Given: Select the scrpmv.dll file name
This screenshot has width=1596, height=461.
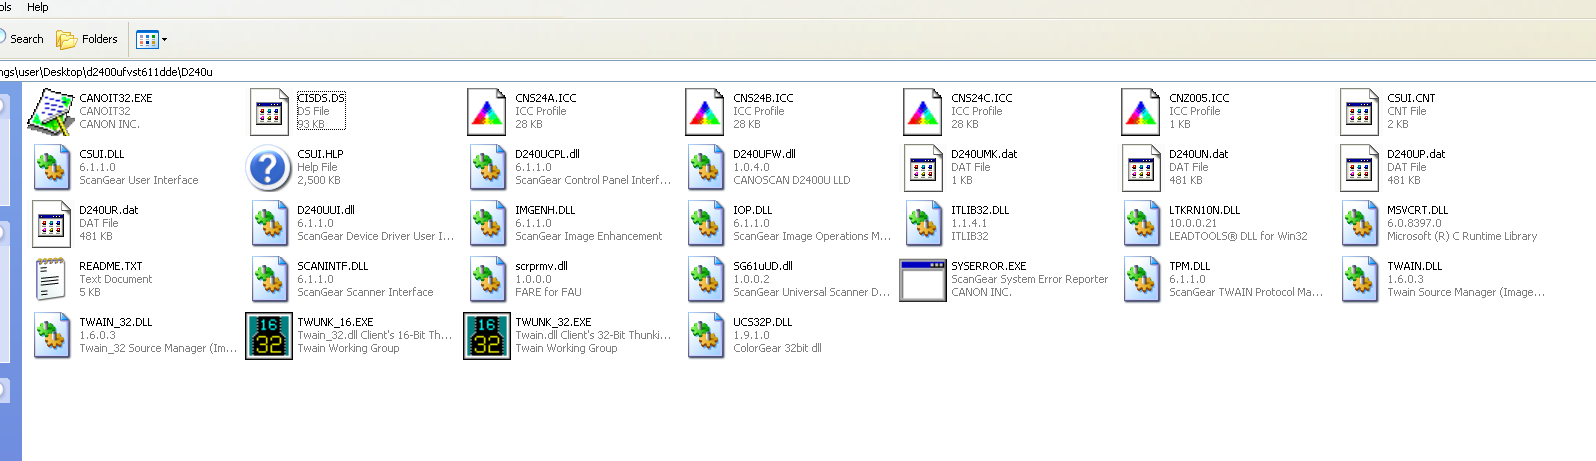Looking at the screenshot, I should click(541, 266).
